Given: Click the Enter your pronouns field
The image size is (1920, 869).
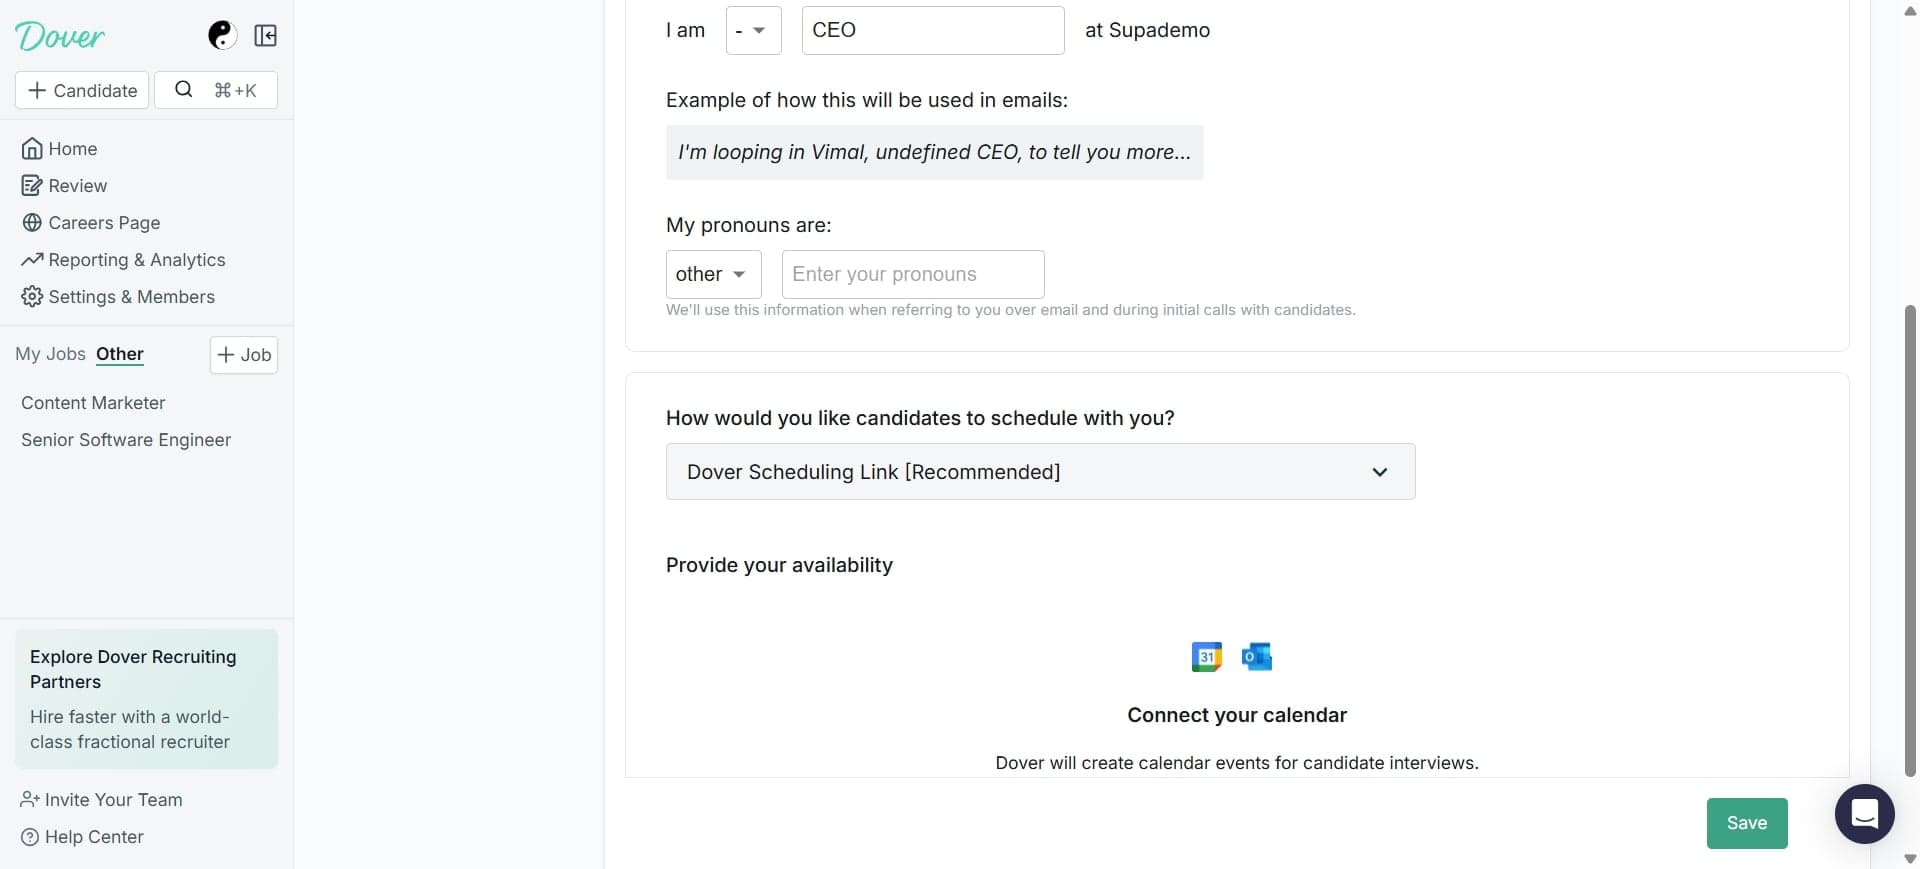Looking at the screenshot, I should [912, 274].
